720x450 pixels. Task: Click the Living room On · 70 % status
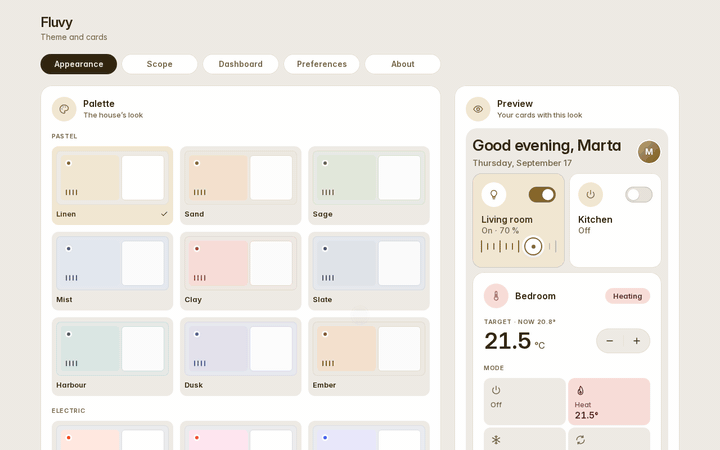[x=500, y=231]
